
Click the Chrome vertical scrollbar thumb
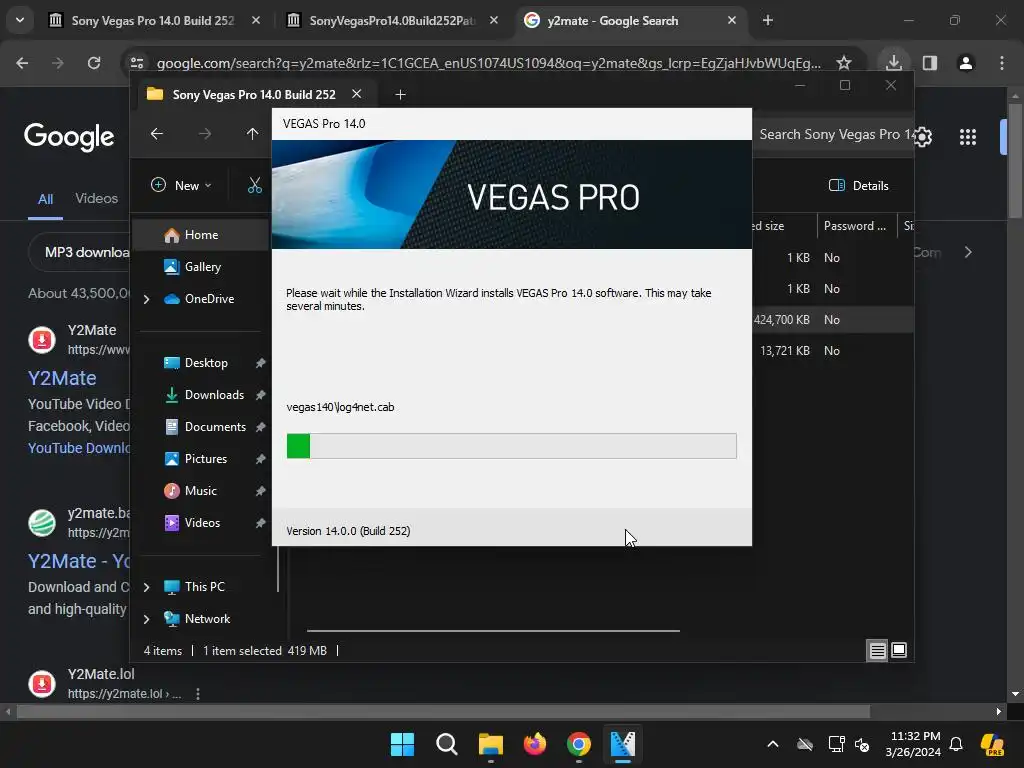pyautogui.click(x=1015, y=160)
